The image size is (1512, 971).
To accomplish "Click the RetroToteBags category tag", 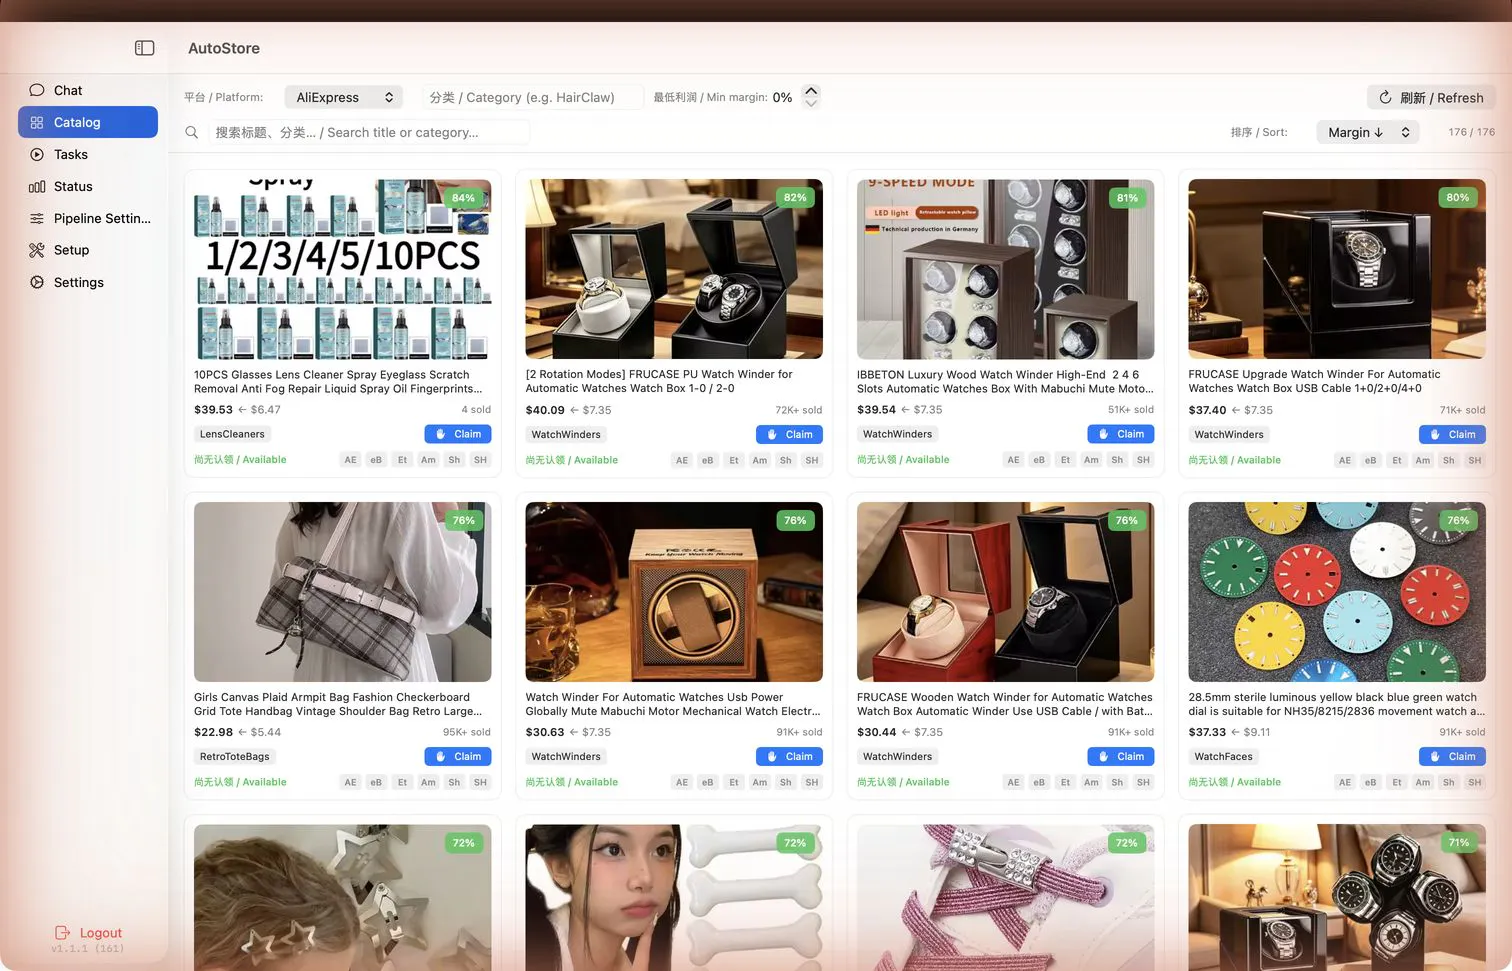I will 235,756.
